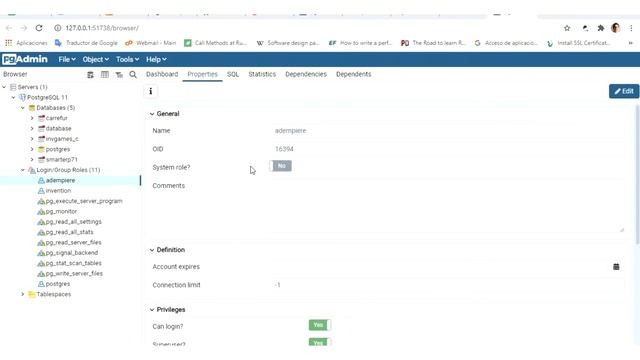The width and height of the screenshot is (640, 360).
Task: Switch to the Dependents tab
Action: pyautogui.click(x=353, y=74)
